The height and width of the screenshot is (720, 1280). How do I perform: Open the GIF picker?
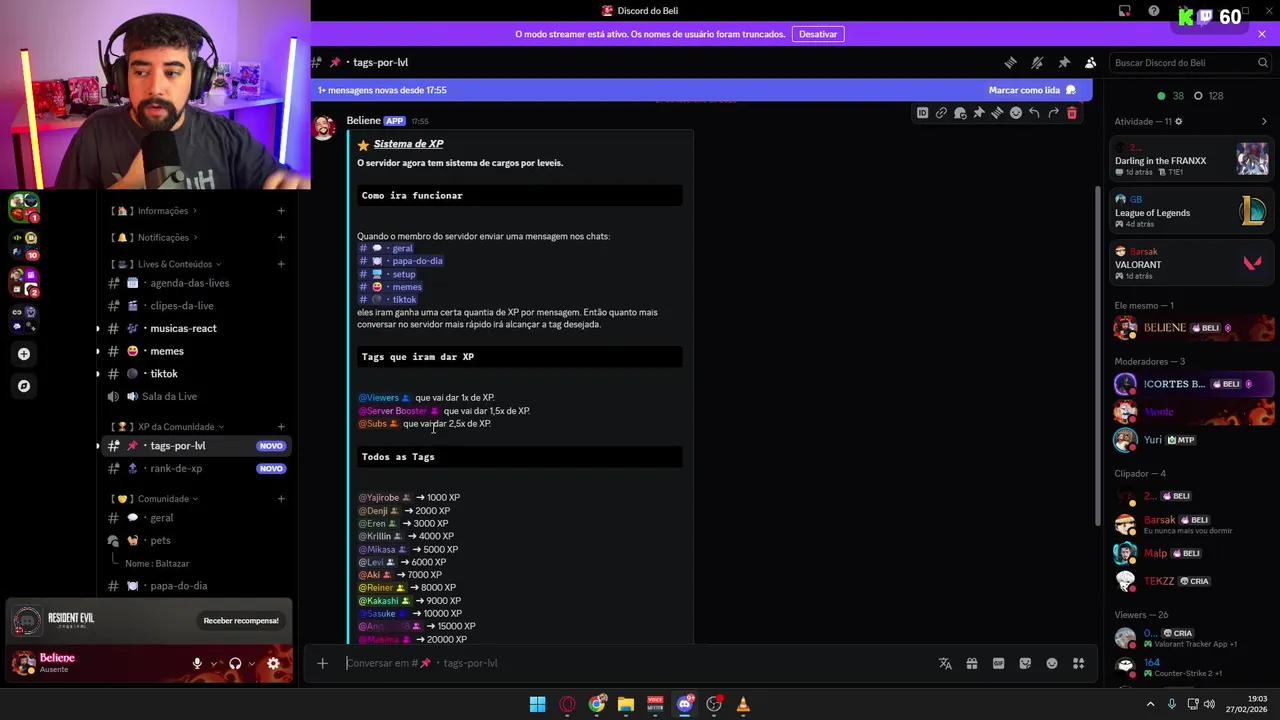[x=998, y=663]
